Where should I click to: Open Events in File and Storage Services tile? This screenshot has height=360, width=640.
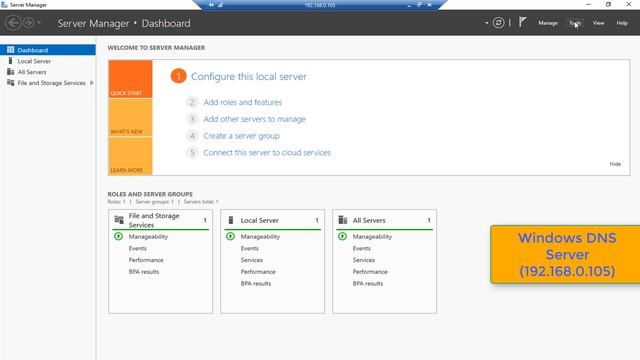point(138,248)
